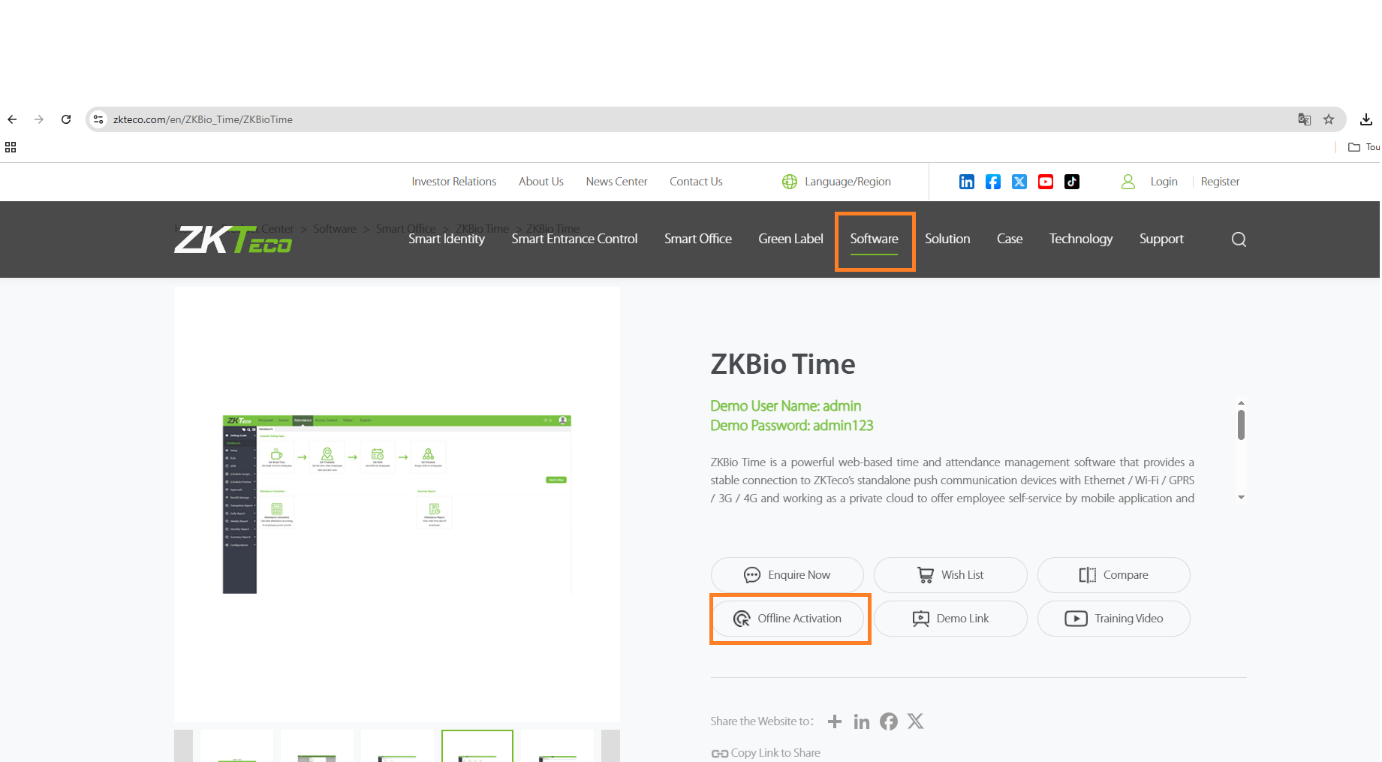Click the plus icon to share more
The height and width of the screenshot is (762, 1382).
pyautogui.click(x=835, y=721)
